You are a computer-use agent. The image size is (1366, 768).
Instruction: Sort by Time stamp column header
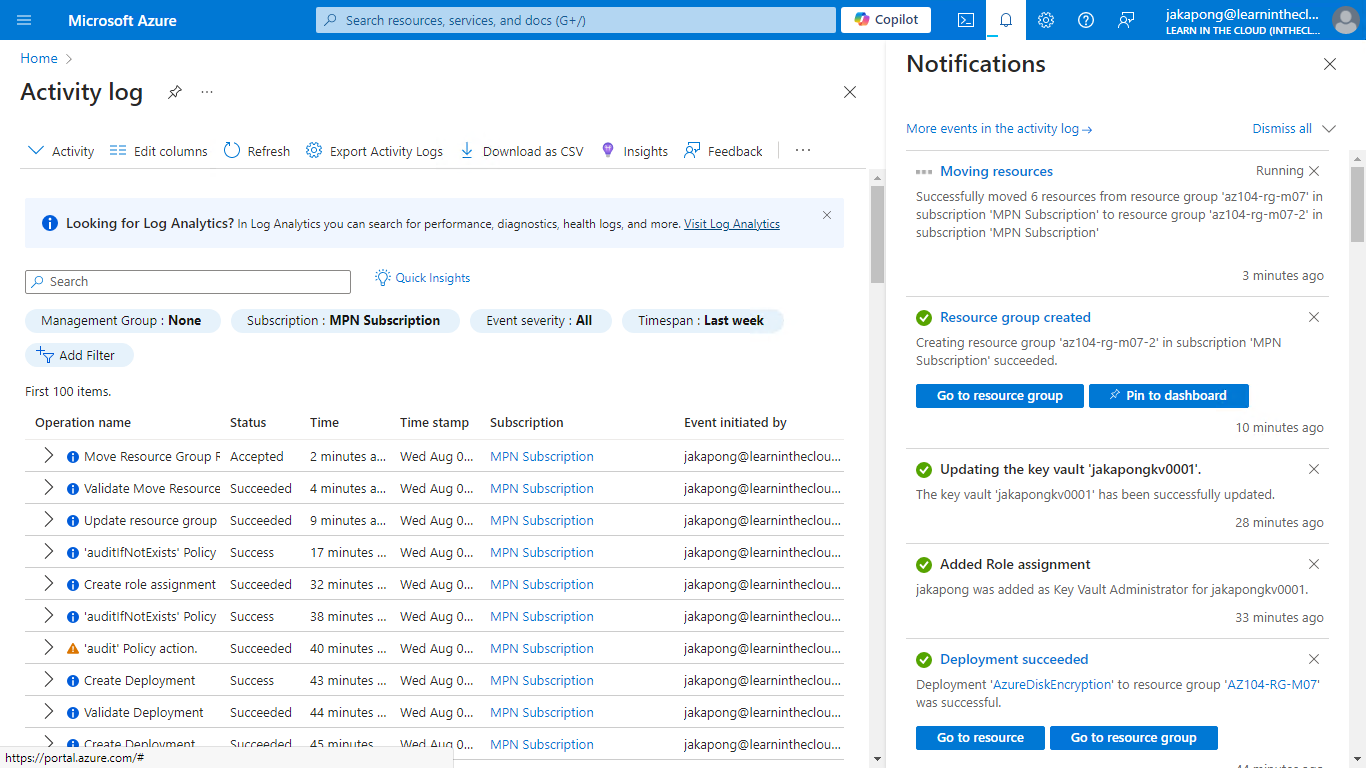point(434,423)
